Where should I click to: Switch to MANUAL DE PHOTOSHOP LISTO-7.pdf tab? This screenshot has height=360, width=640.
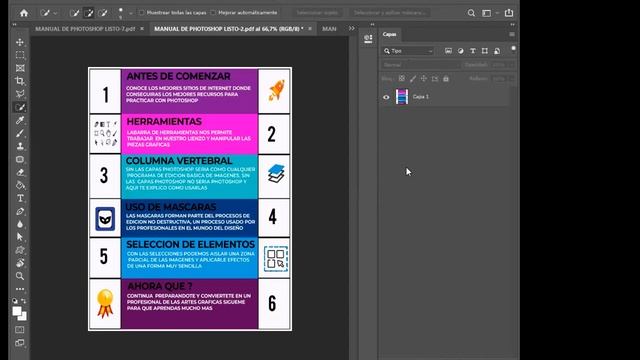tap(85, 29)
